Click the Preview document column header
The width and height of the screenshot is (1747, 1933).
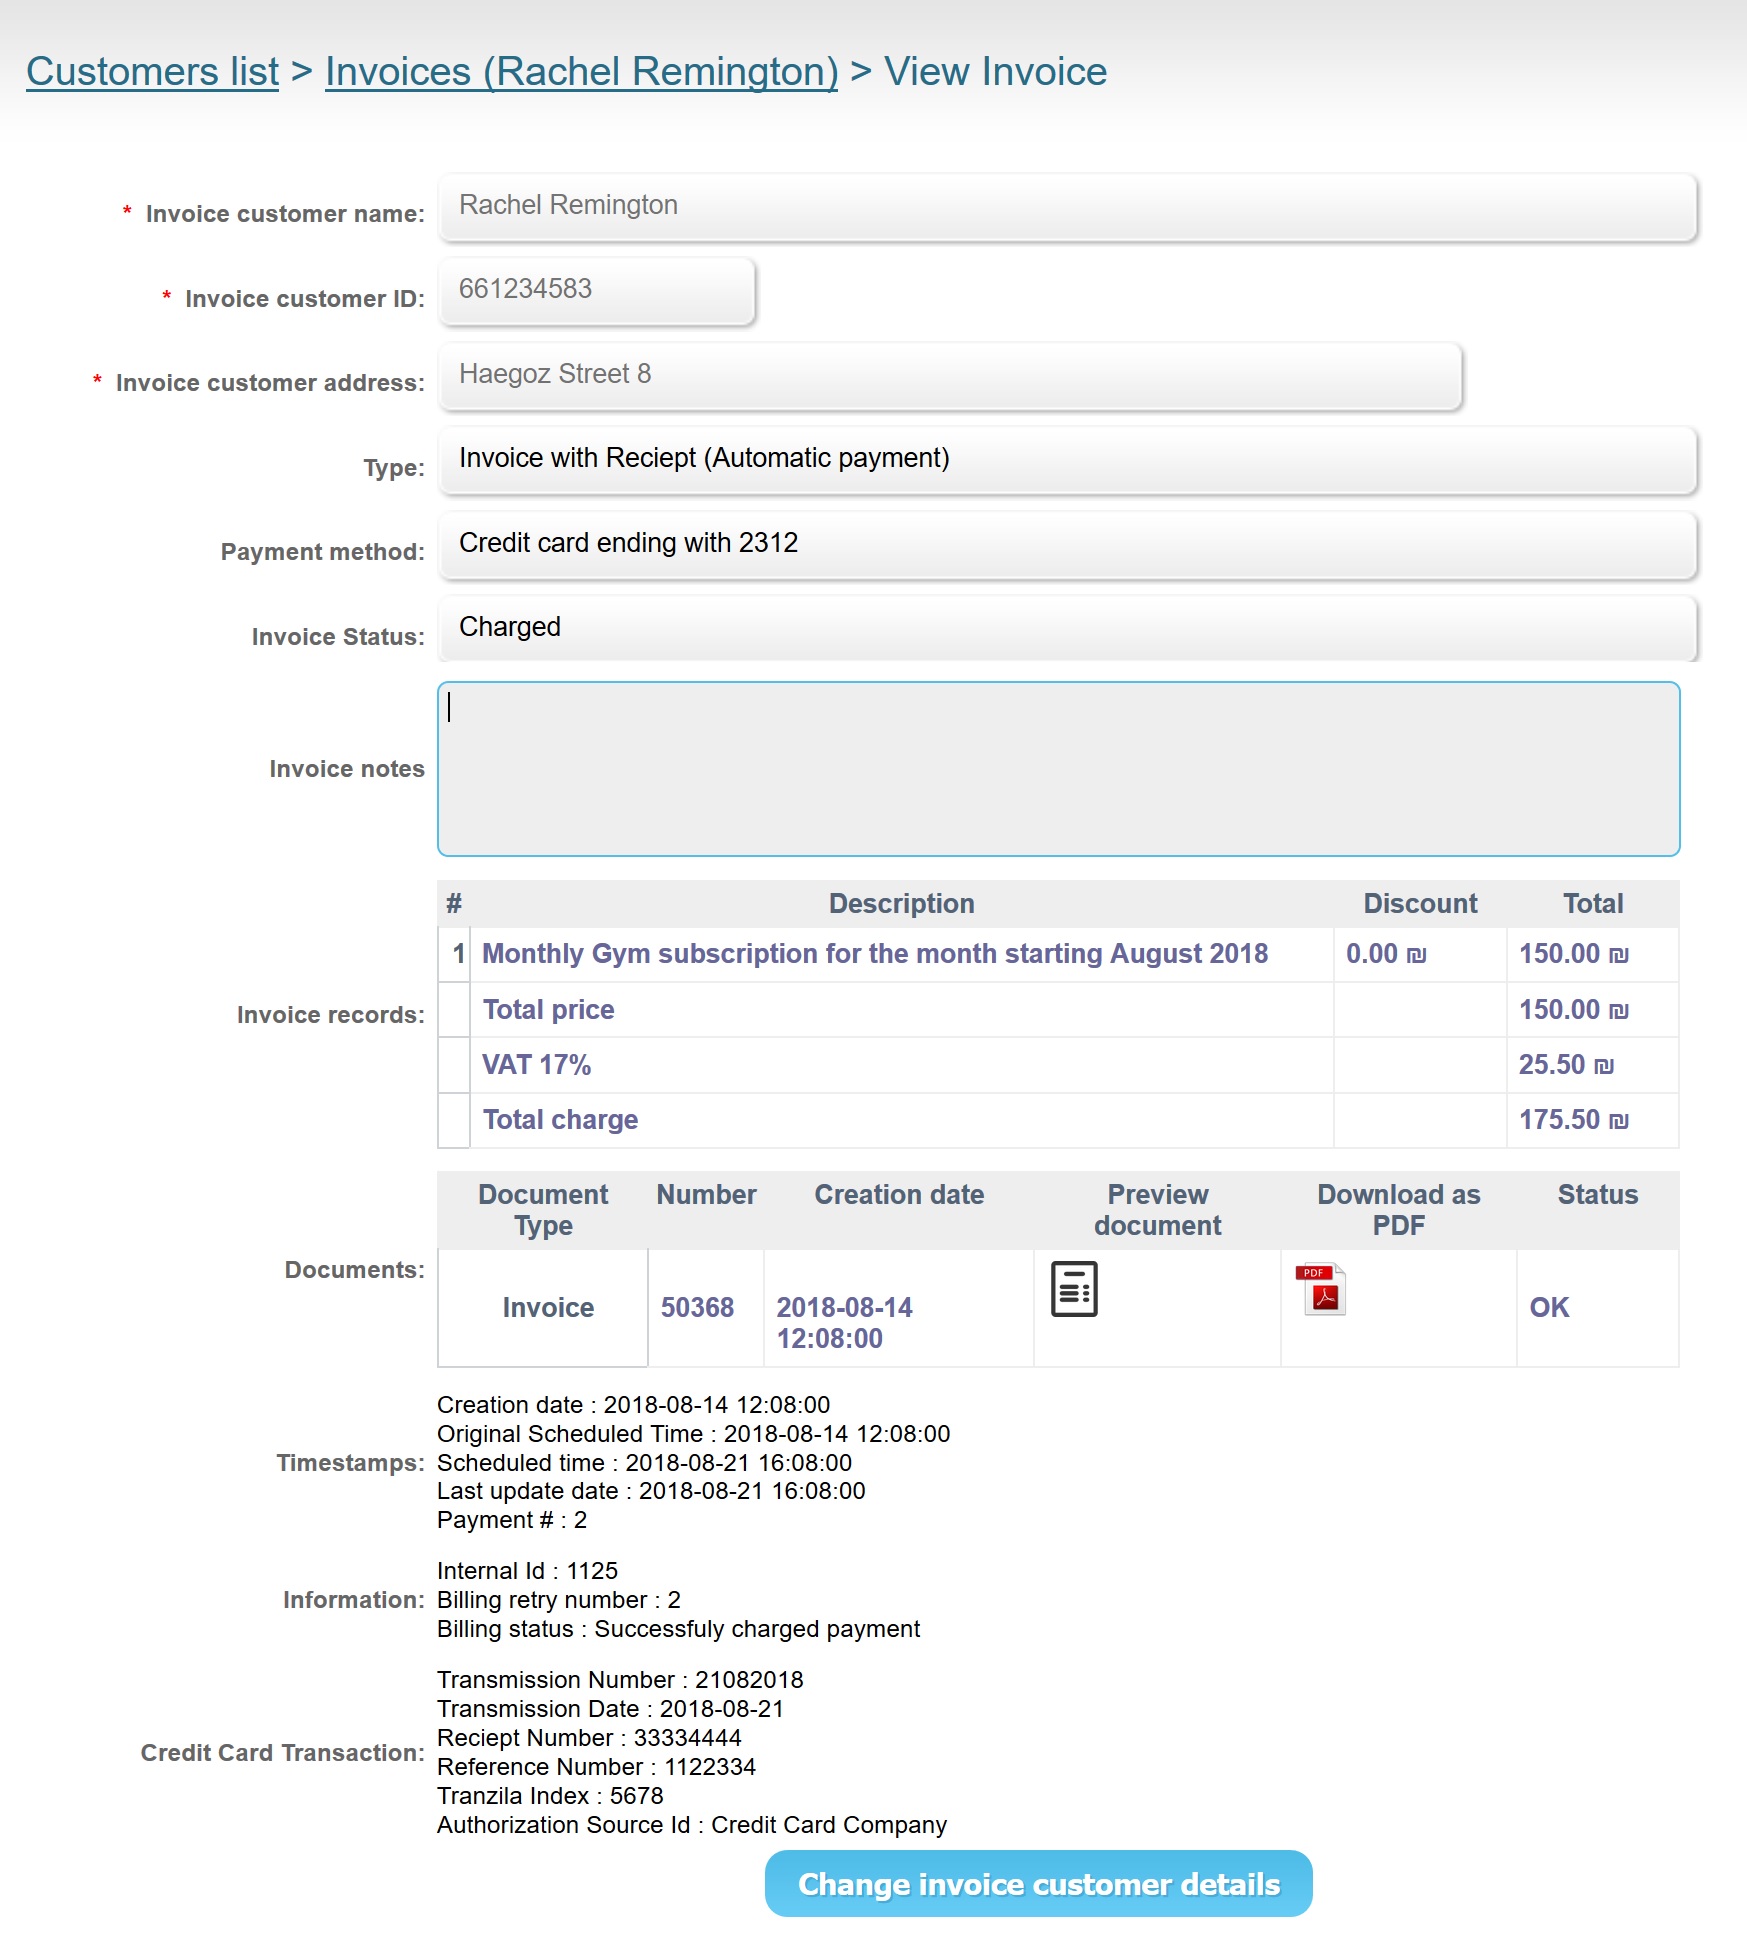[1157, 1210]
